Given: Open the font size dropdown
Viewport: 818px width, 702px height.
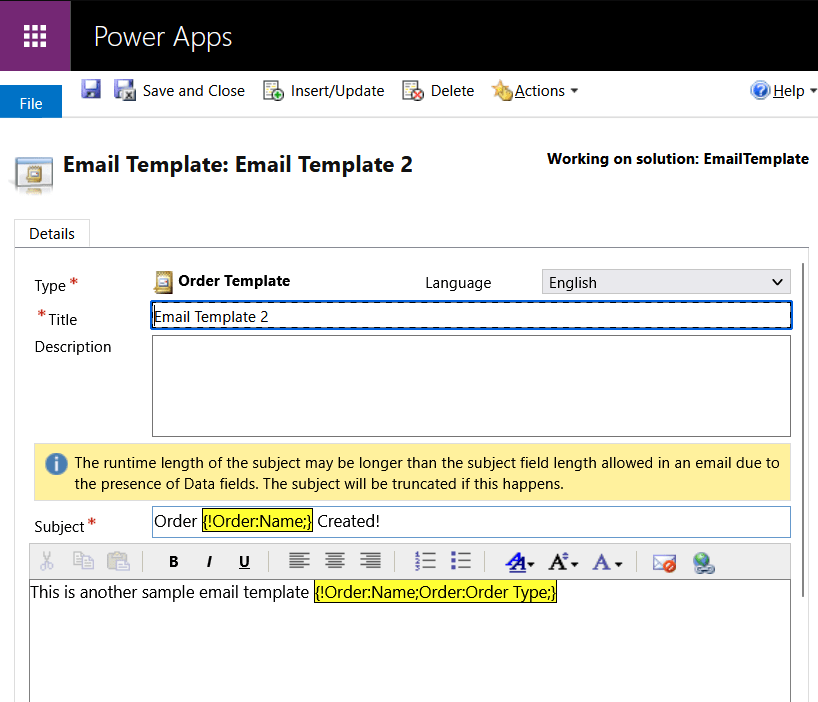Looking at the screenshot, I should pos(563,562).
